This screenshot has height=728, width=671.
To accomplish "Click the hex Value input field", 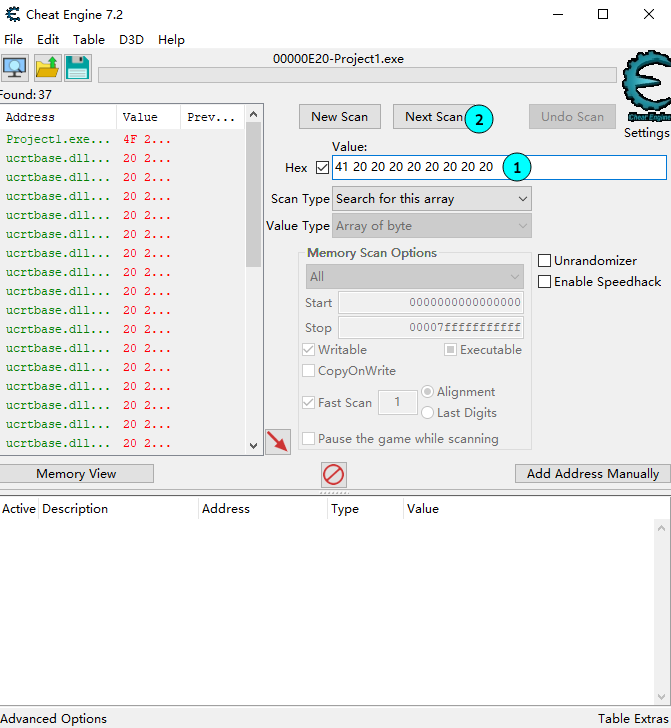I will pyautogui.click(x=499, y=167).
